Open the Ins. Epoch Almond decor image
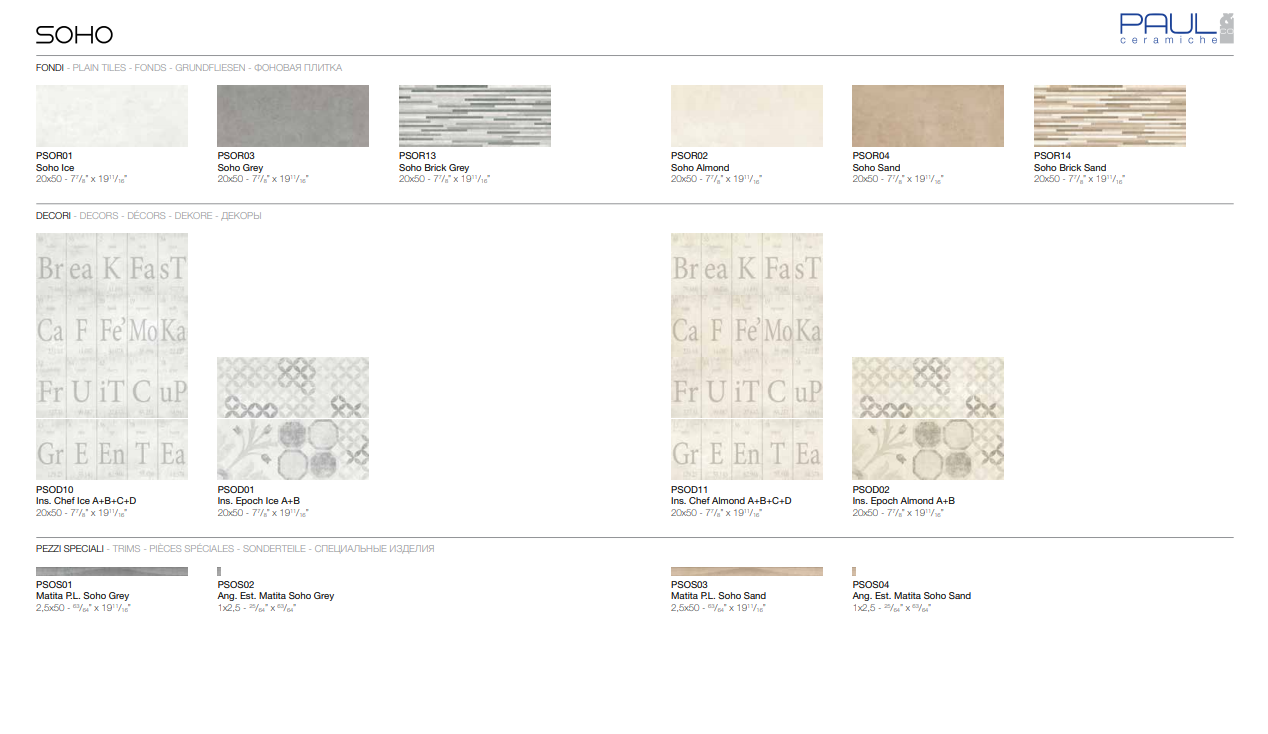The image size is (1268, 734). click(928, 418)
